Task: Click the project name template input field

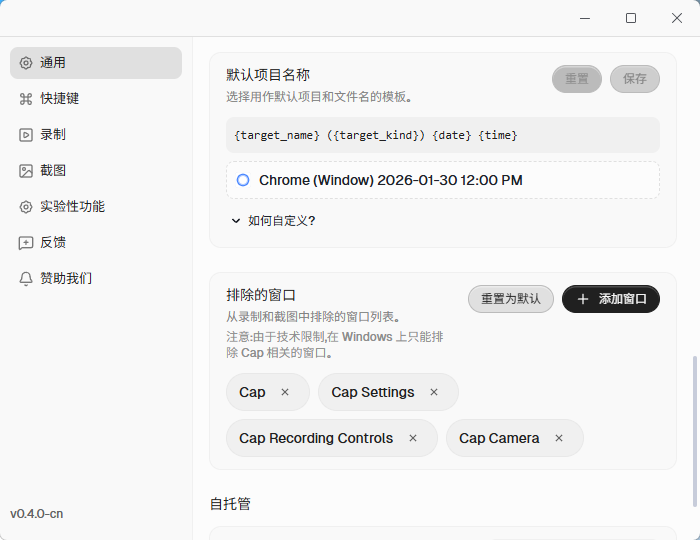Action: pyautogui.click(x=442, y=135)
